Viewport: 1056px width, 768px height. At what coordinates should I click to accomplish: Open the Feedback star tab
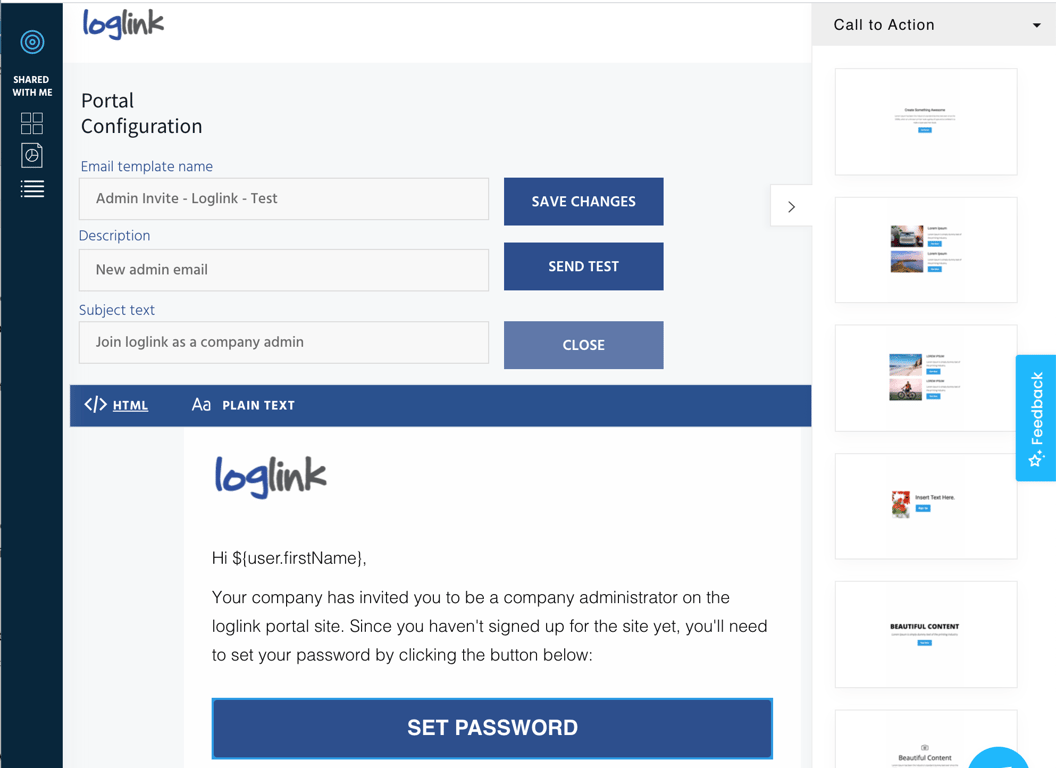(x=1036, y=418)
